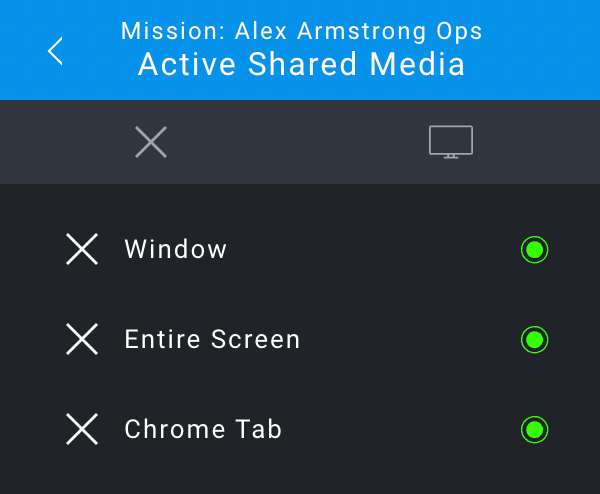The width and height of the screenshot is (600, 494).
Task: Click the Mission: Alex Armstrong Ops subtitle
Action: (302, 31)
